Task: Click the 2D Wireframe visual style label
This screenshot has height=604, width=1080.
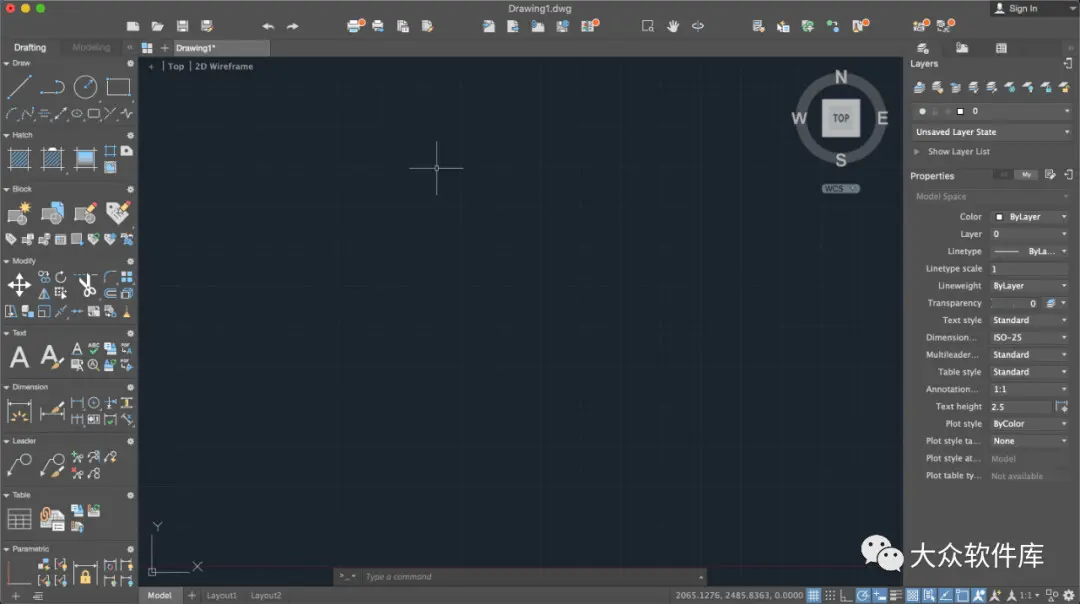Action: [224, 66]
